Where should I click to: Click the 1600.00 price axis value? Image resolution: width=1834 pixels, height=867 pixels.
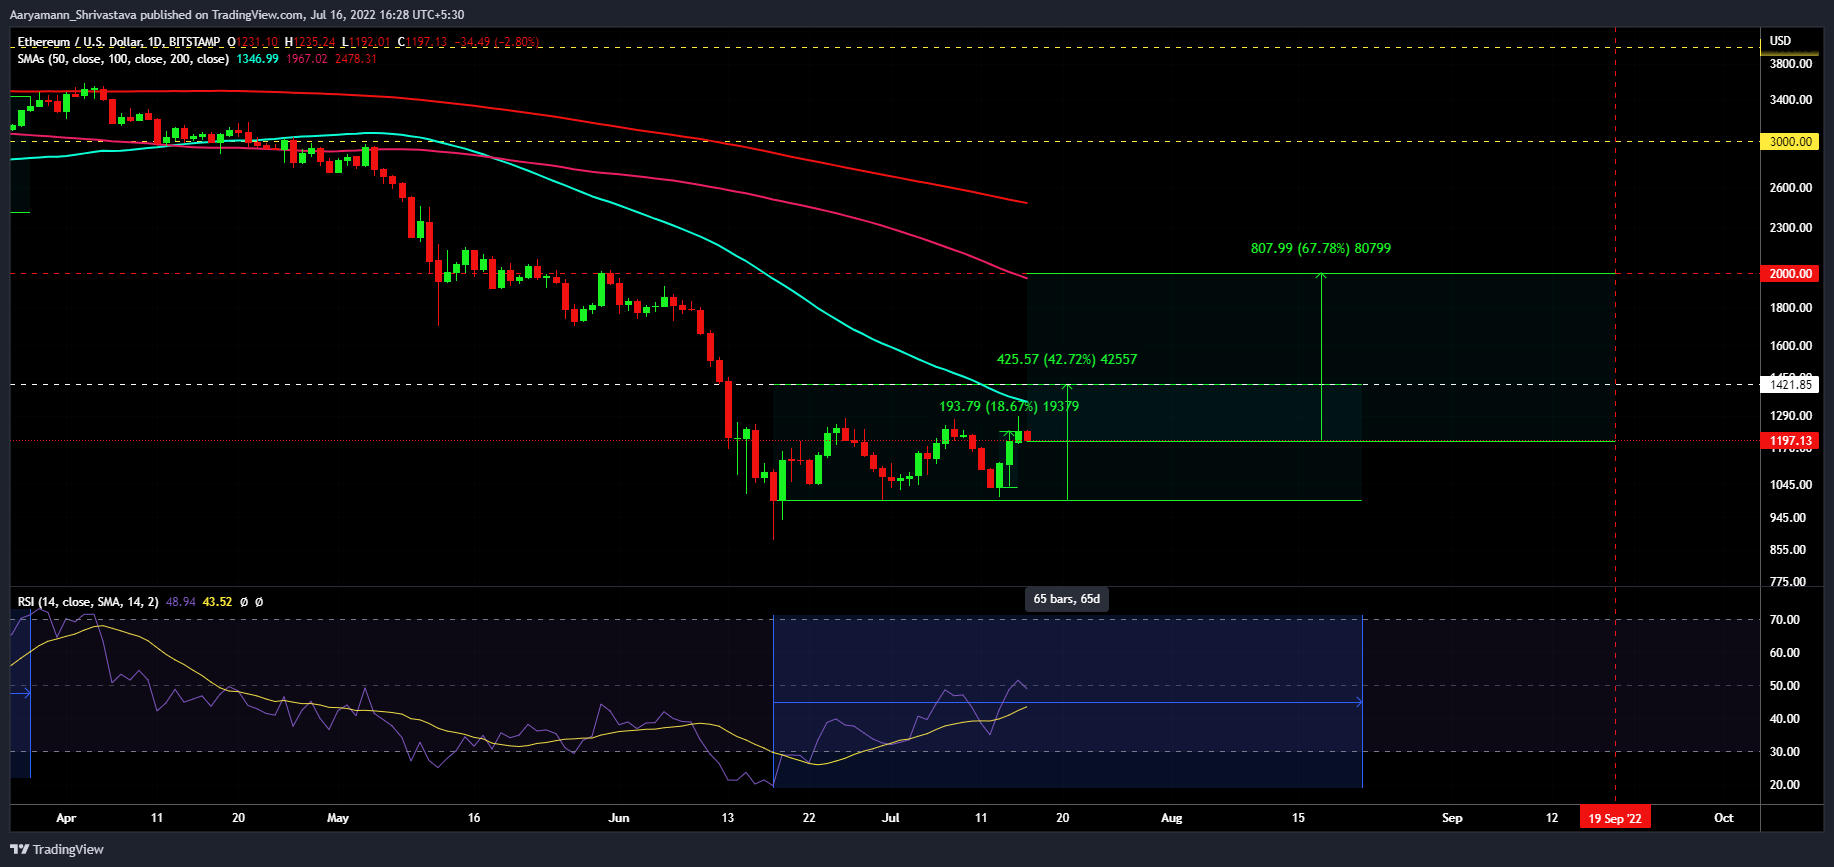(1790, 346)
